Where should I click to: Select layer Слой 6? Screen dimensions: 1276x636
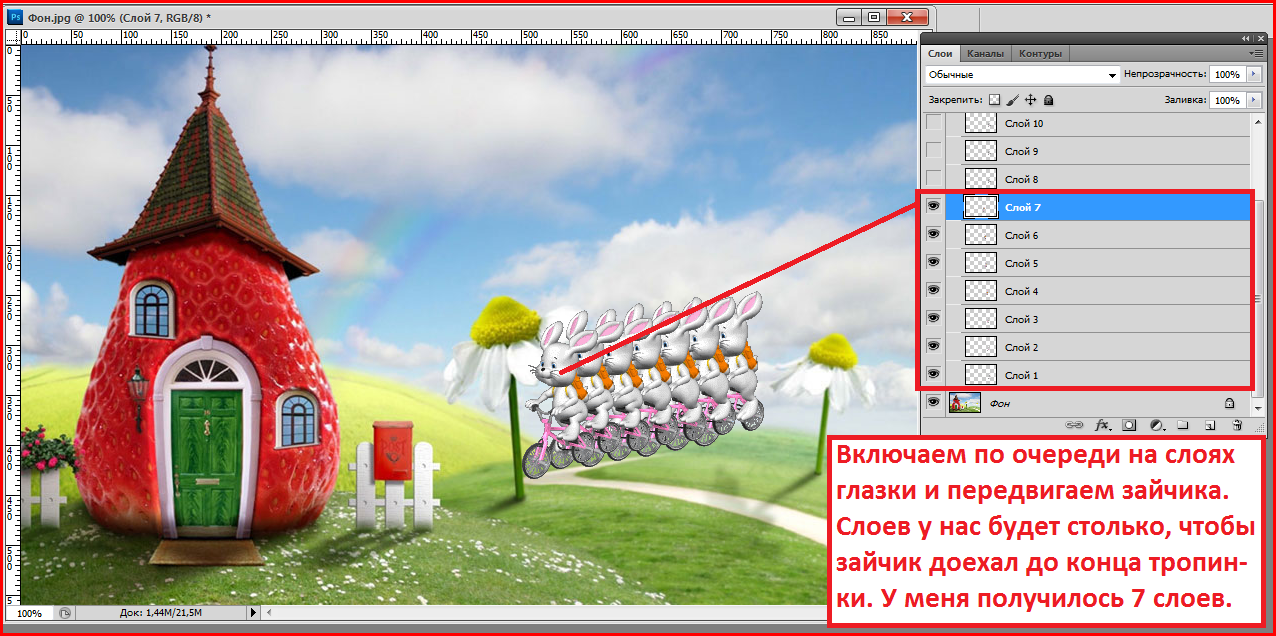pyautogui.click(x=1098, y=235)
